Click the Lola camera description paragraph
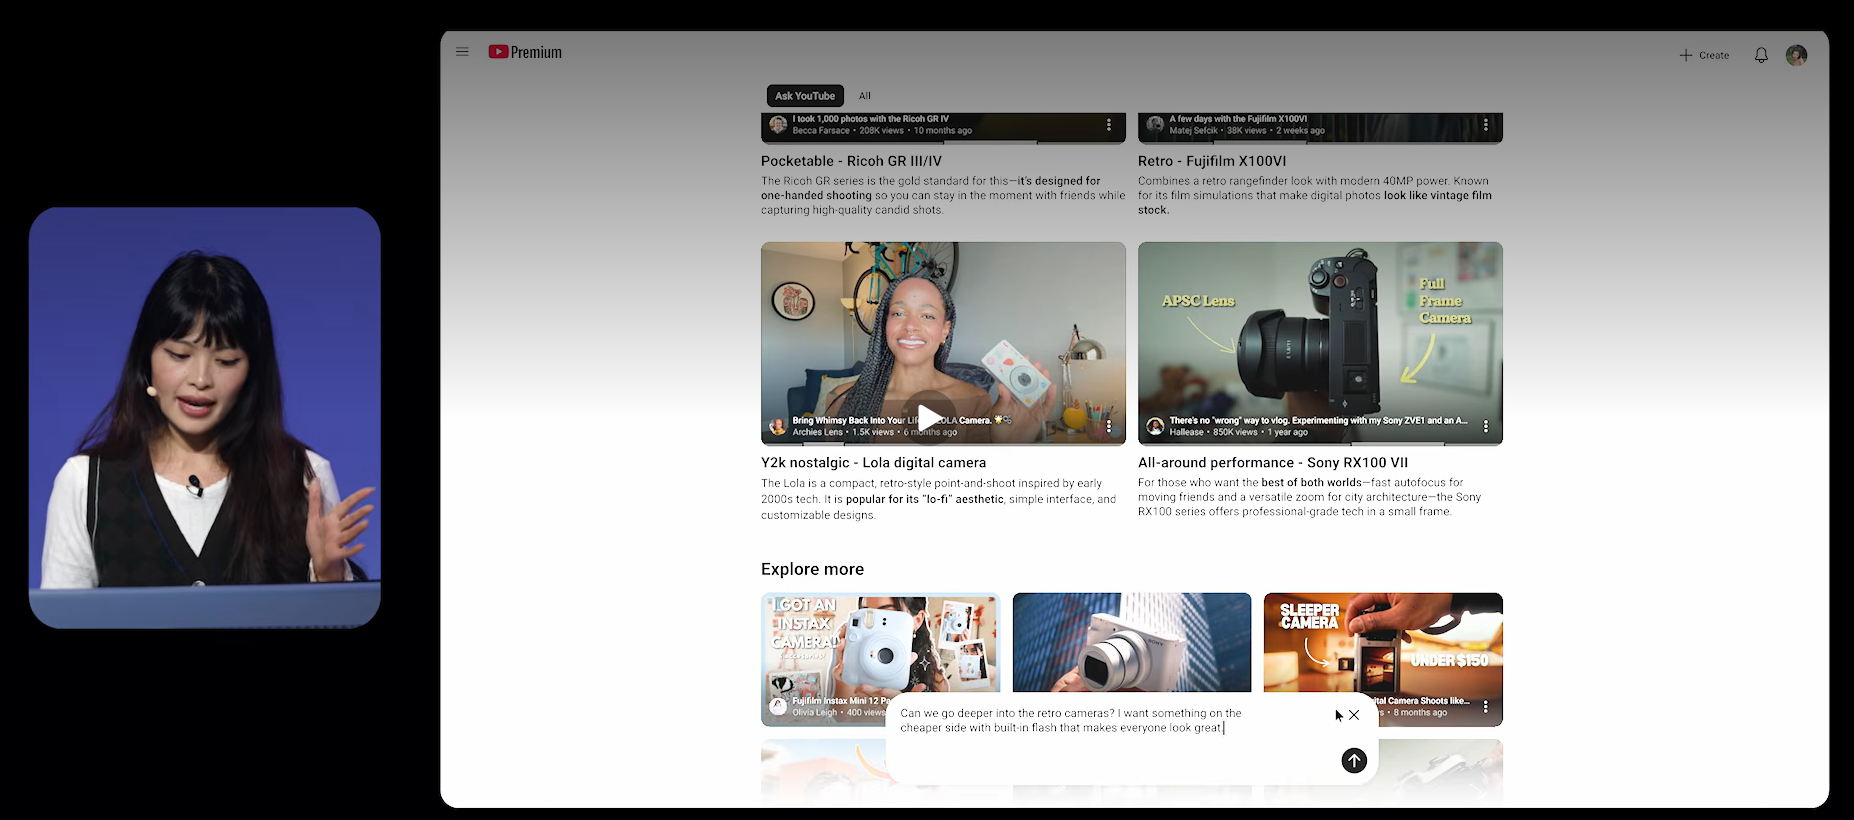The image size is (1854, 820). pyautogui.click(x=938, y=499)
